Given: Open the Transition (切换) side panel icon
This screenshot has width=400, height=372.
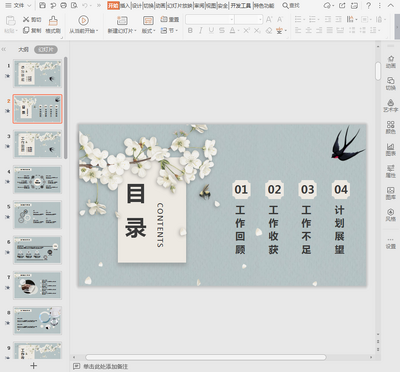Looking at the screenshot, I should click(x=391, y=81).
